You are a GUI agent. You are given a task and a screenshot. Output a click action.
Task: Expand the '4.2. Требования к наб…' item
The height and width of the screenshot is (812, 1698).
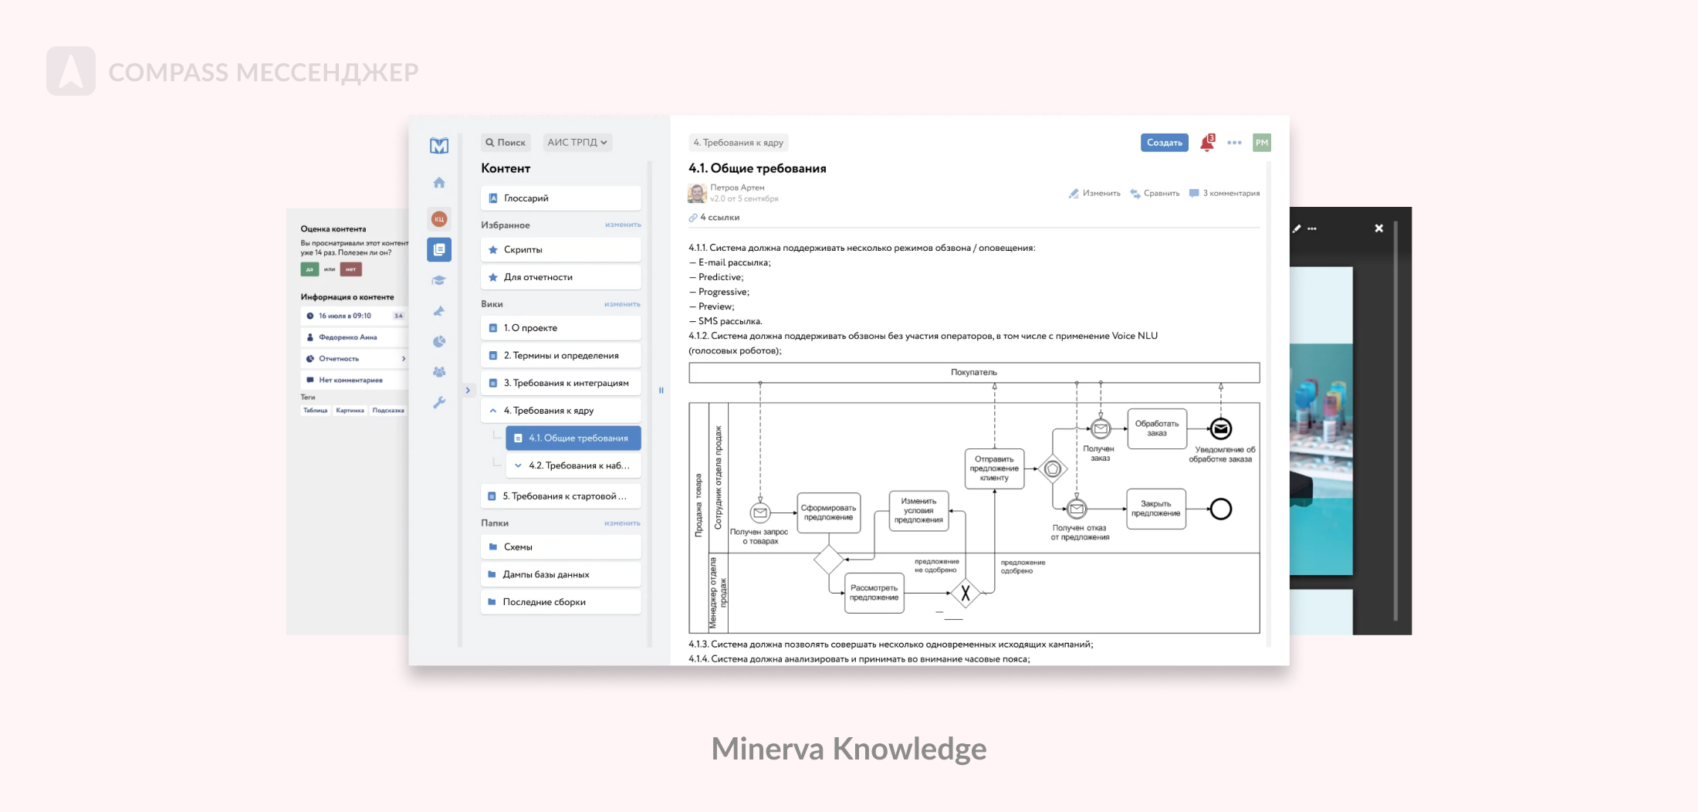pyautogui.click(x=518, y=466)
